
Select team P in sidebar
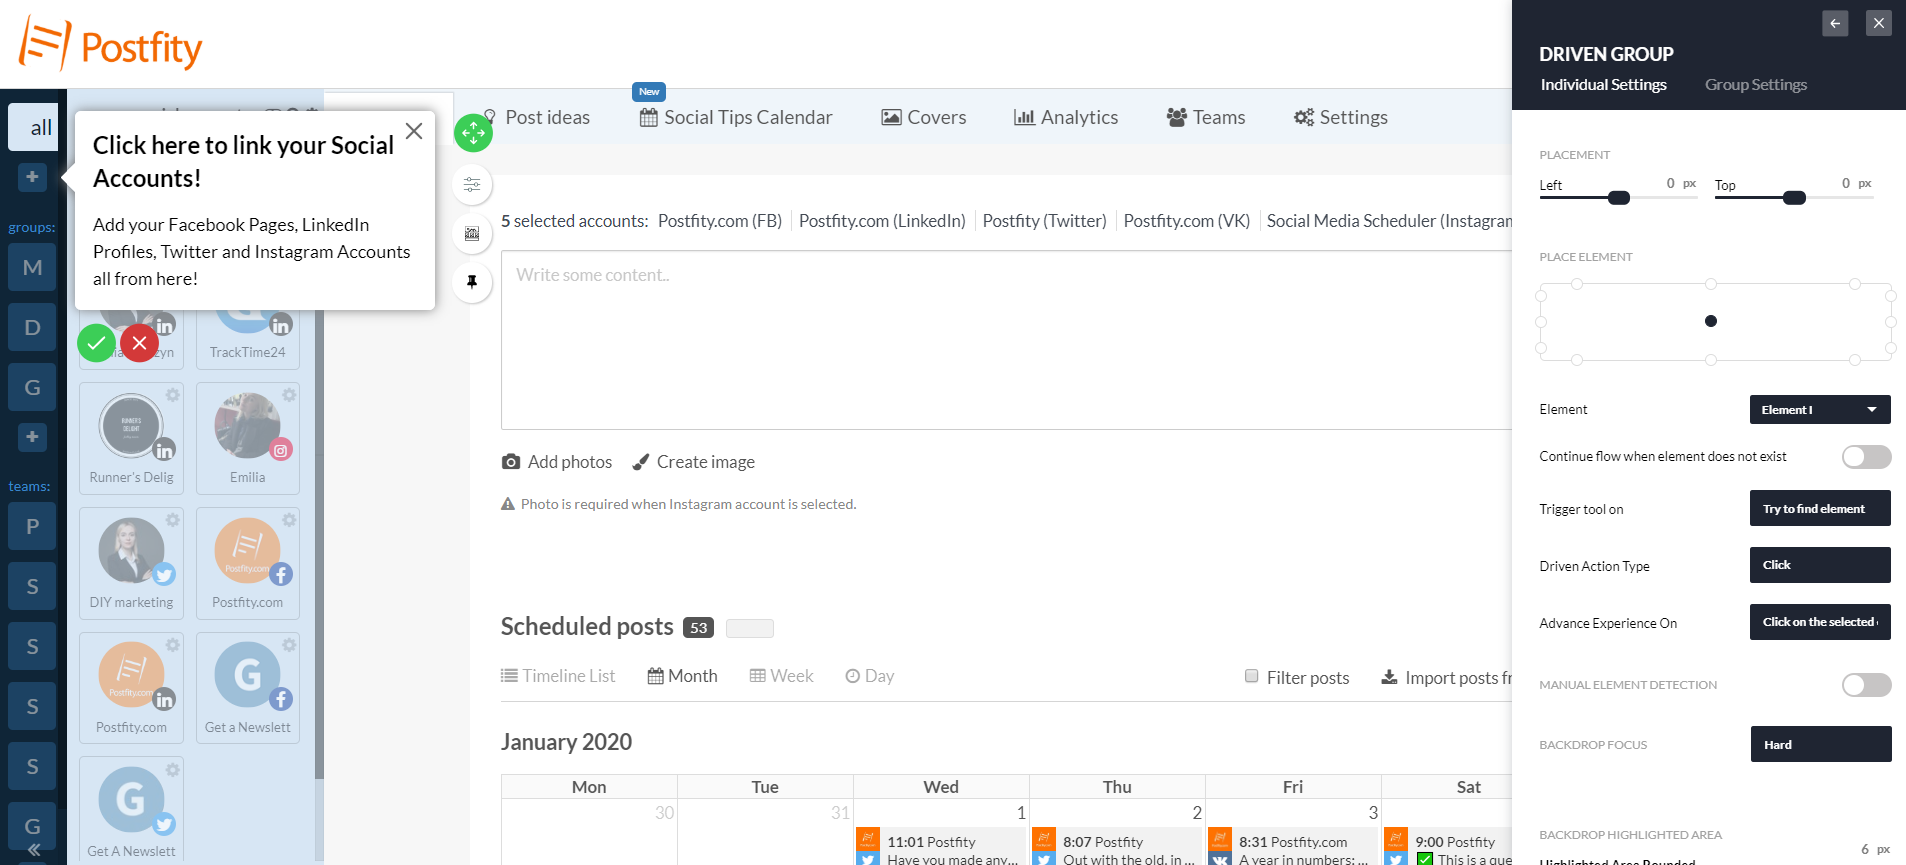[x=32, y=526]
